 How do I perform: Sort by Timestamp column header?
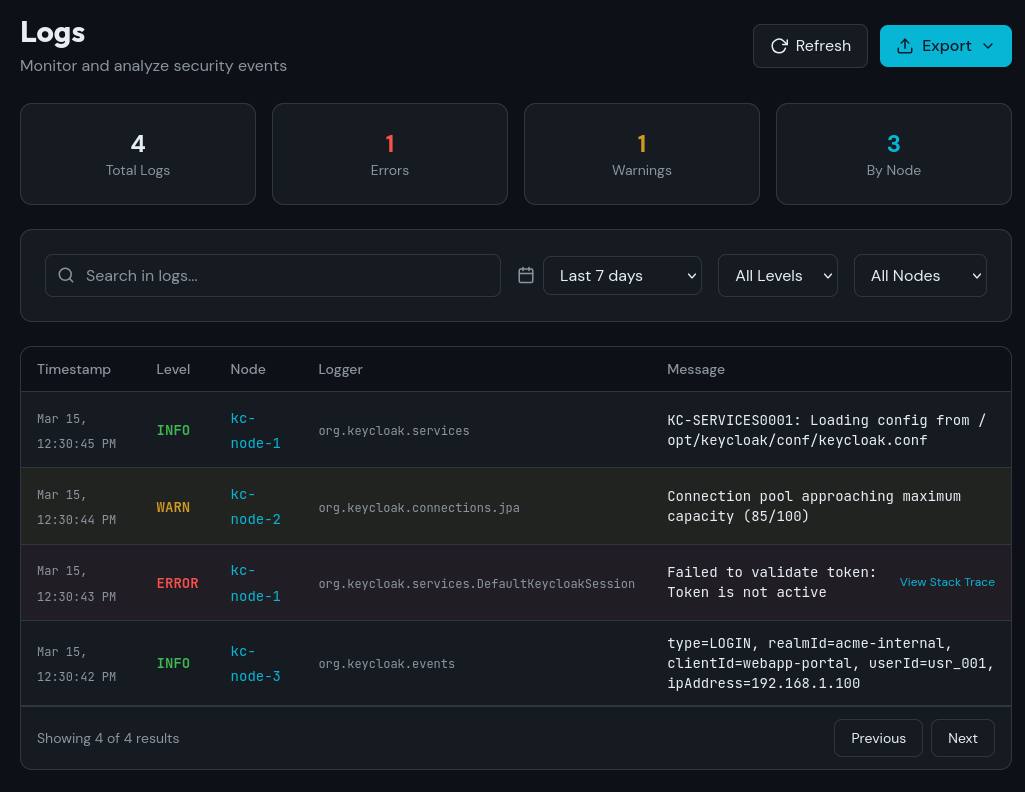pos(74,369)
